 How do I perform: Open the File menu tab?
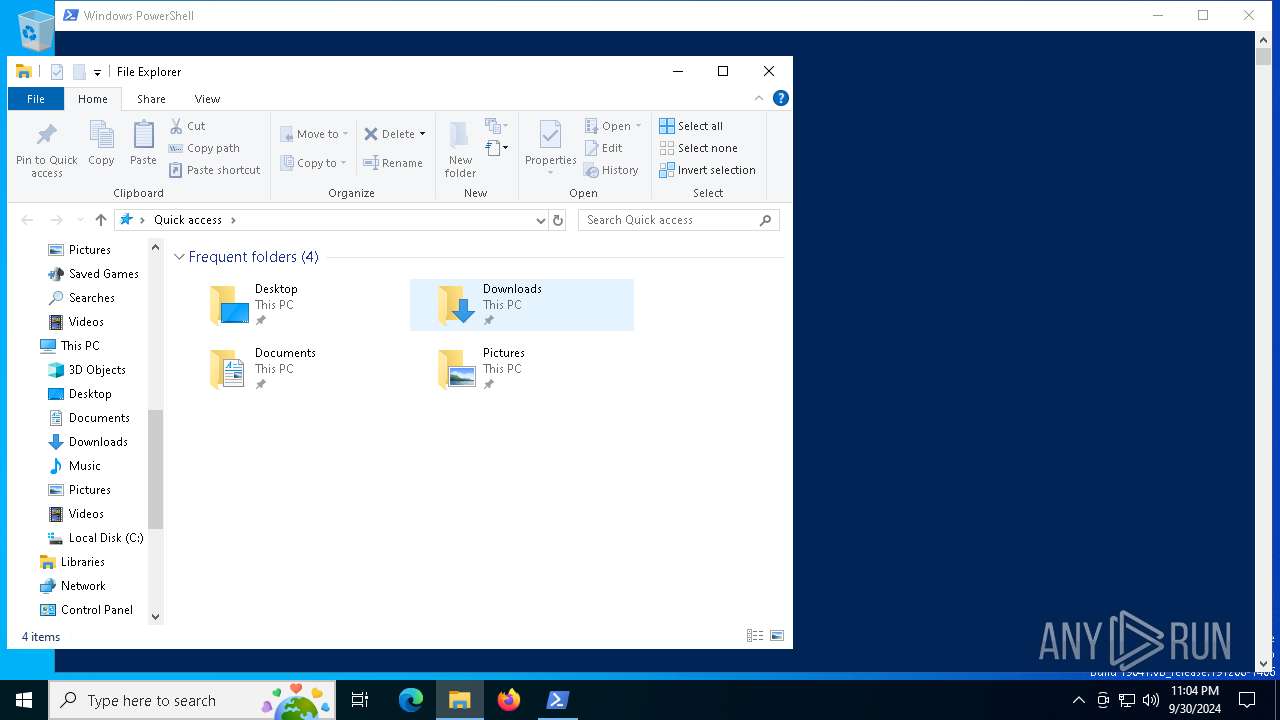36,99
